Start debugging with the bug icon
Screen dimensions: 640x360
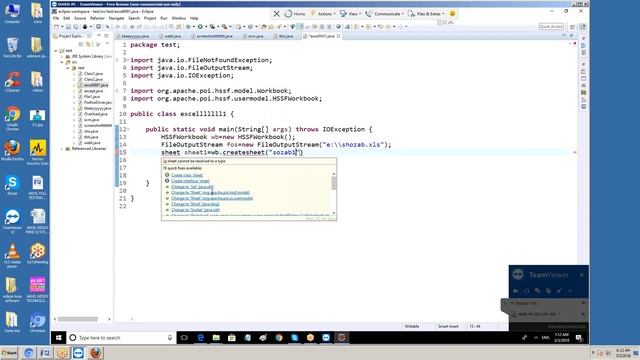pos(188,27)
